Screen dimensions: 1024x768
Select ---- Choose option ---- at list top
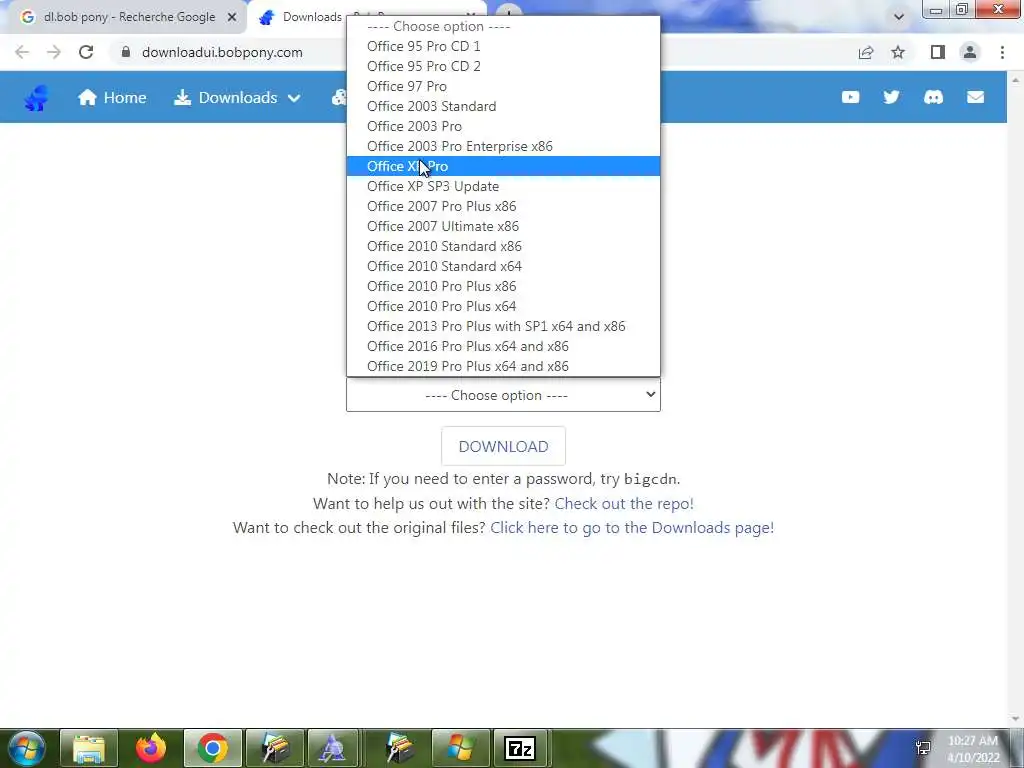[x=504, y=26]
